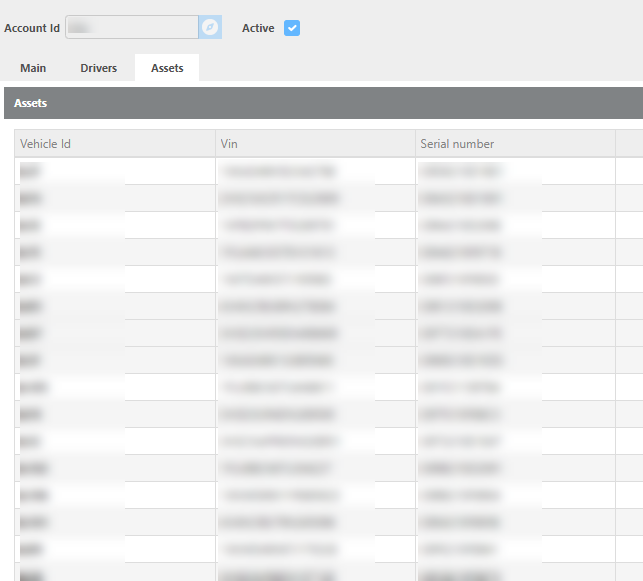Click the Account Id input field

(x=131, y=28)
